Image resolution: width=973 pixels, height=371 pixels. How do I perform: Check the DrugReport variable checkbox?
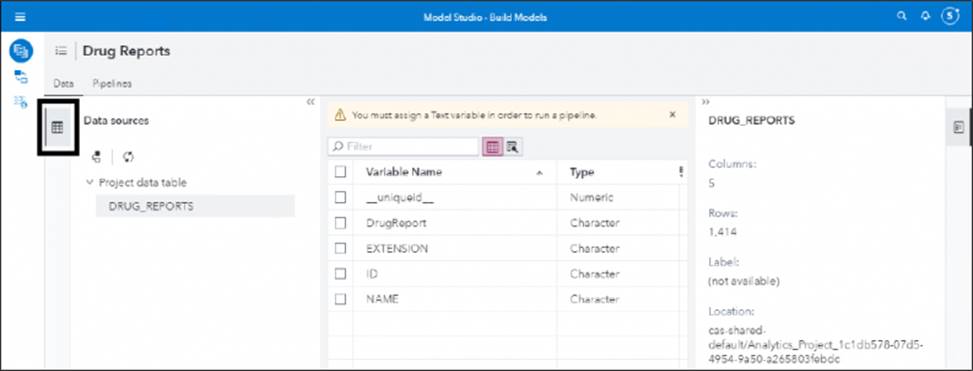point(340,223)
